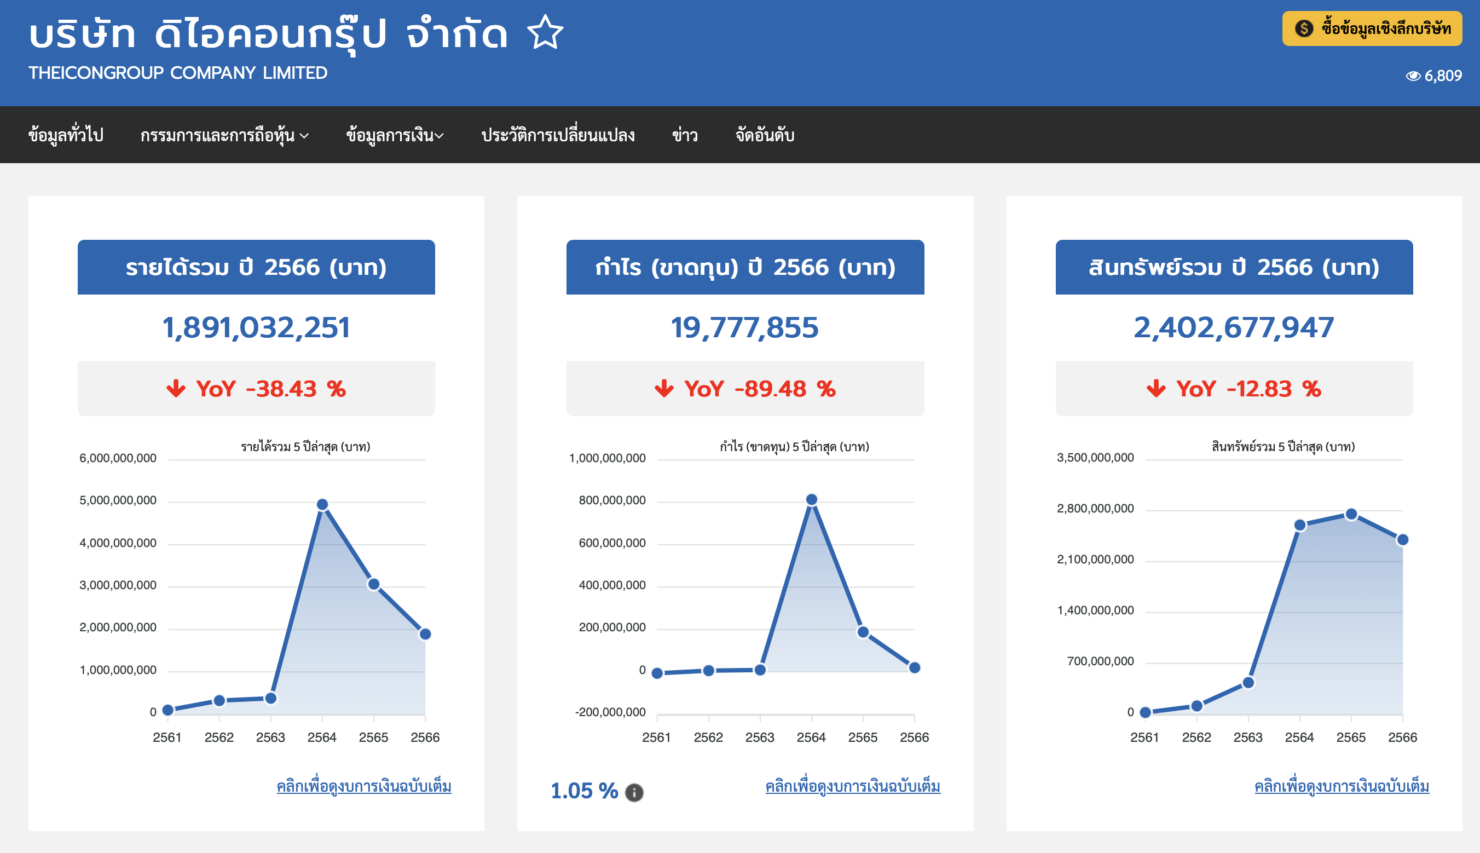The width and height of the screenshot is (1480, 853).
Task: Open full financials link under the revenue chart
Action: pos(364,787)
